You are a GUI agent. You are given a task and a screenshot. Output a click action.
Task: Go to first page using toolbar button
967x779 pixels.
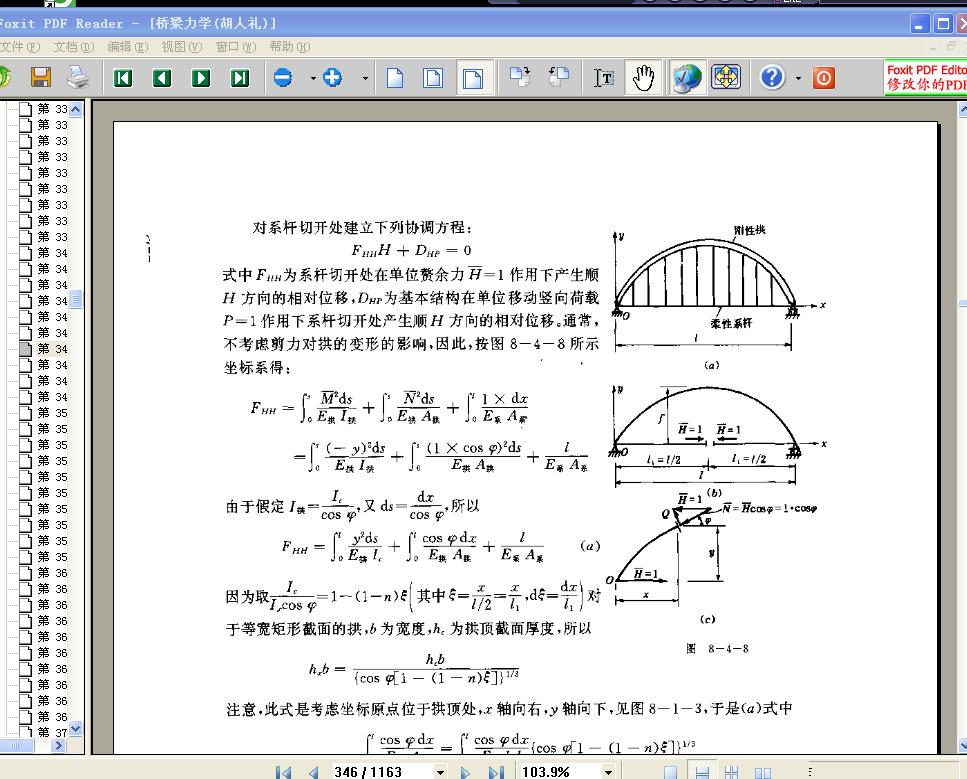pos(123,78)
